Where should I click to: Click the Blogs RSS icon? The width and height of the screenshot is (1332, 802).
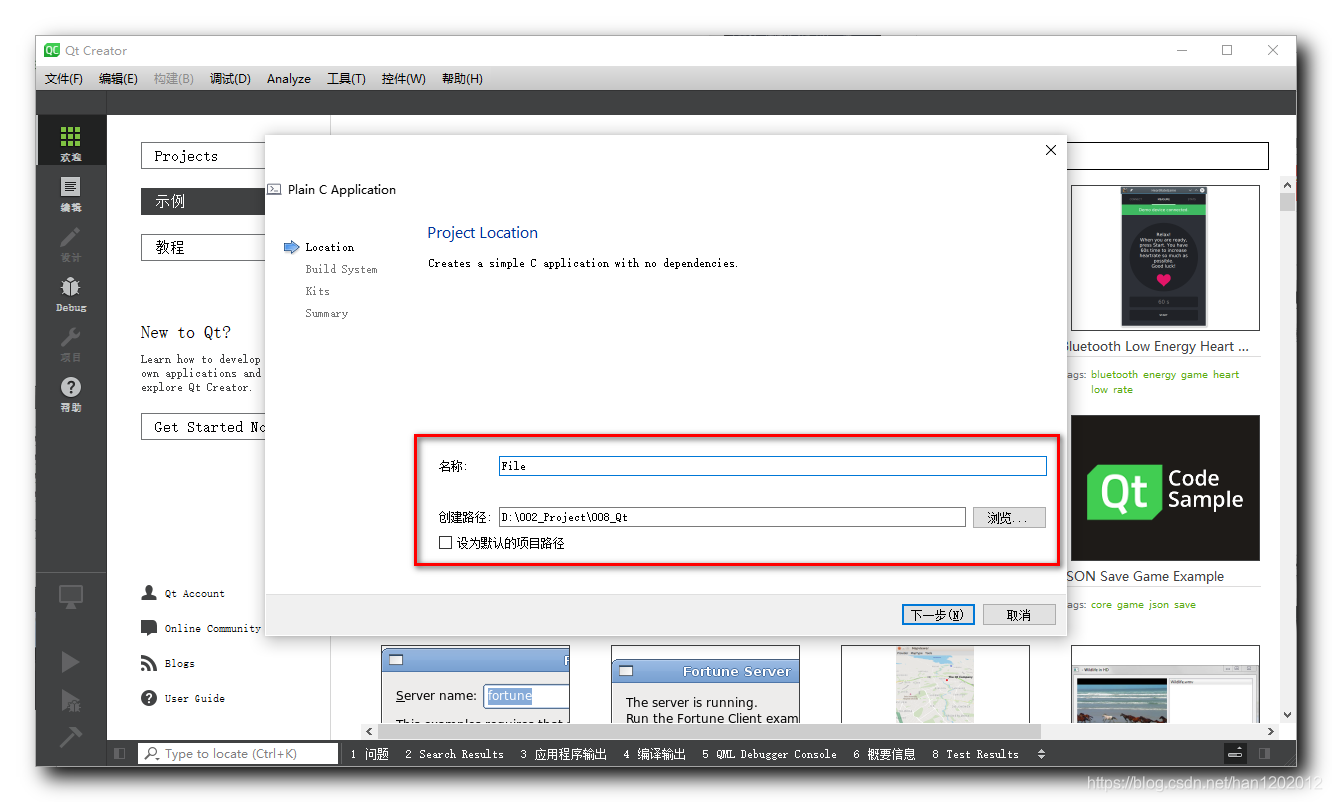(x=149, y=663)
